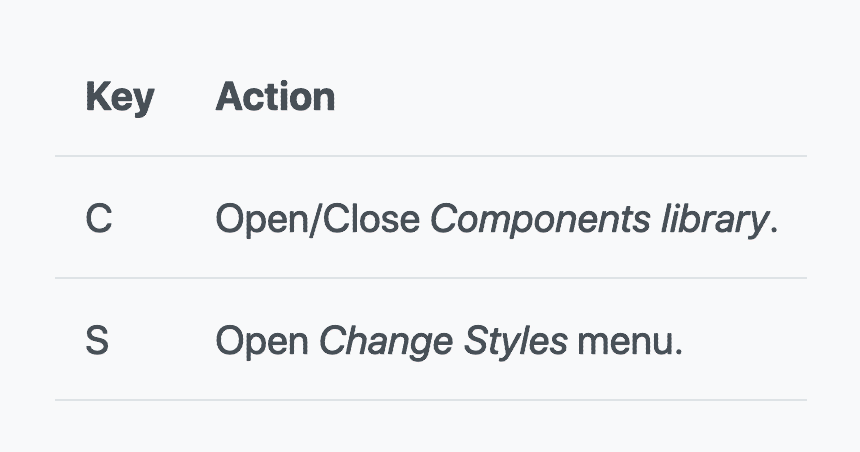Click the word Components in italics
Screen dimensions: 860x452
click(x=540, y=220)
